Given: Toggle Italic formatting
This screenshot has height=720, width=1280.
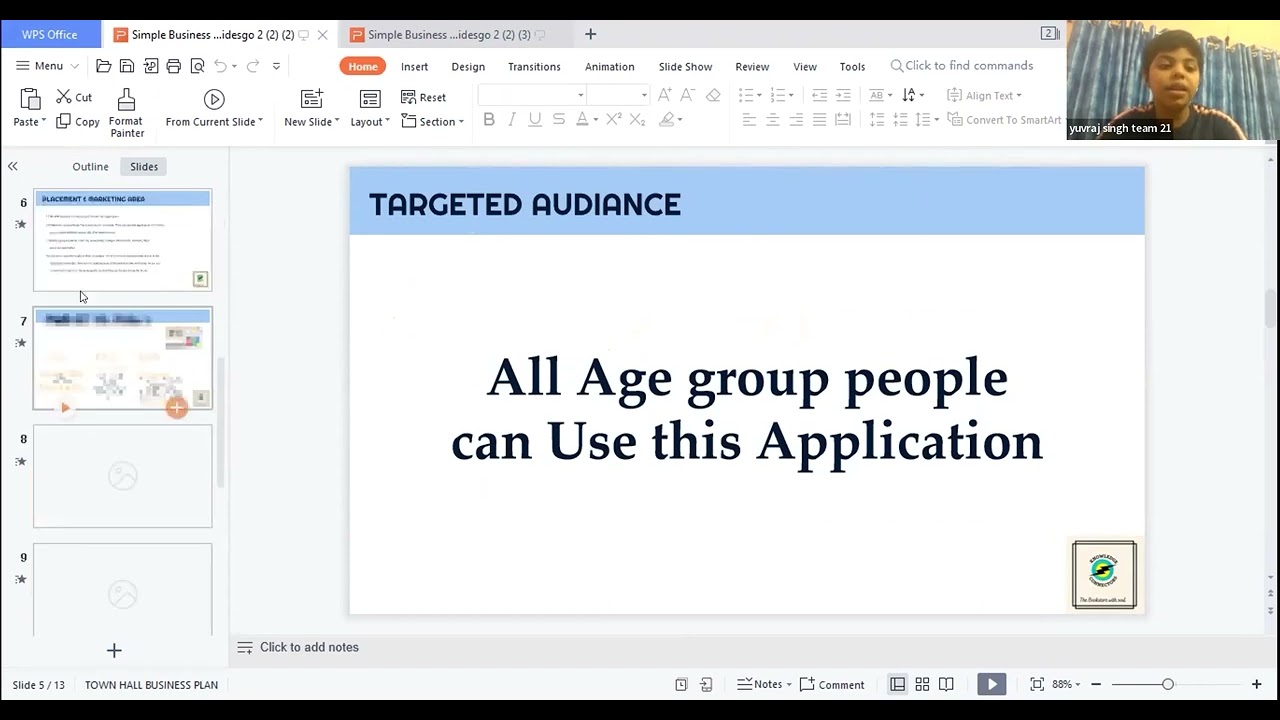Looking at the screenshot, I should pyautogui.click(x=512, y=120).
